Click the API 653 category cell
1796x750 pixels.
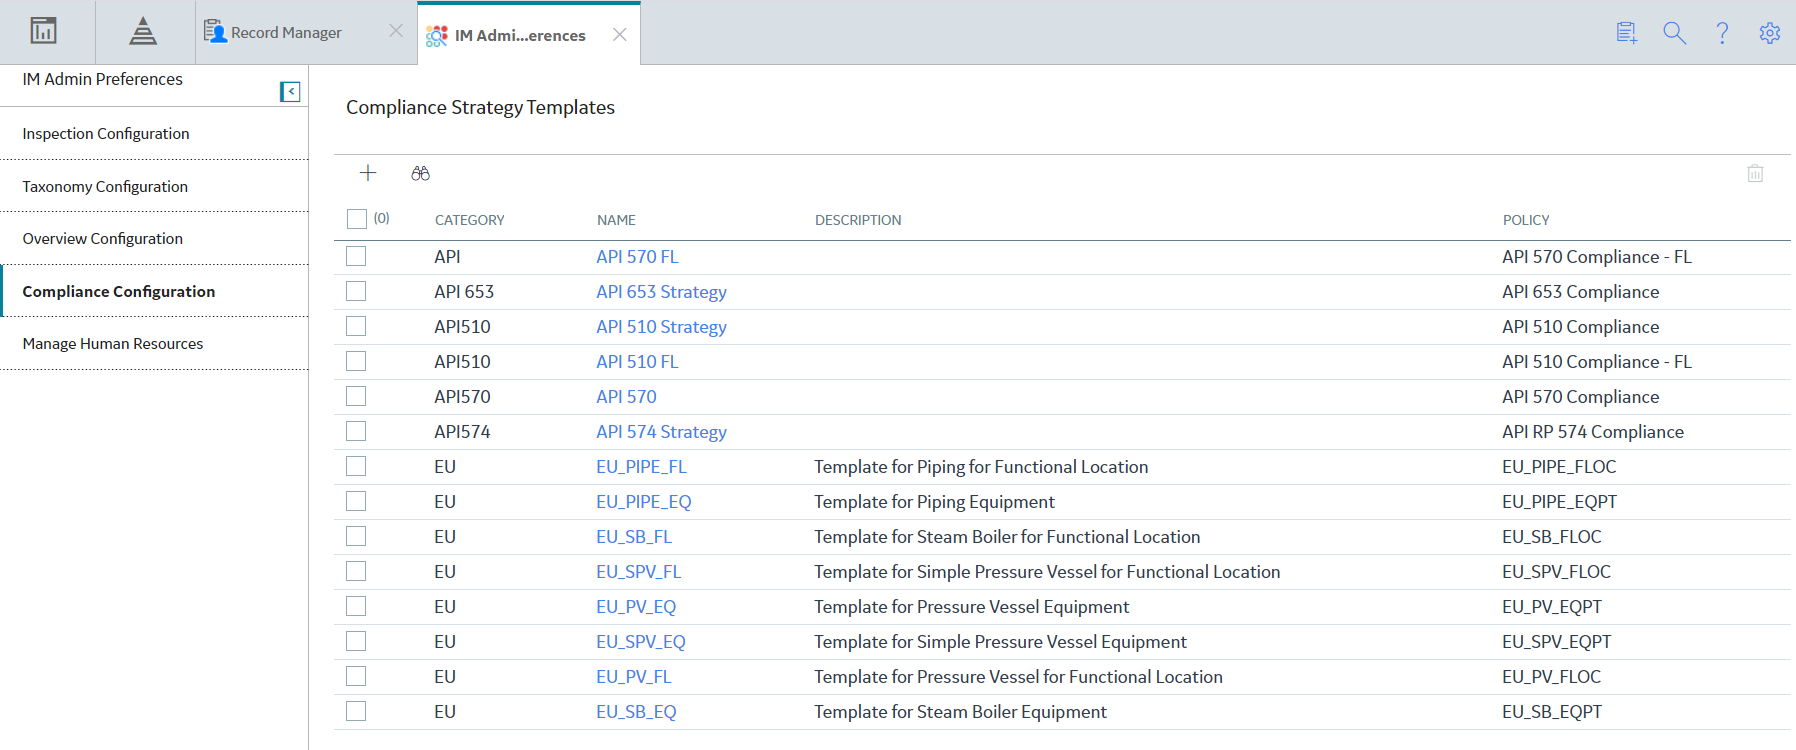click(464, 292)
